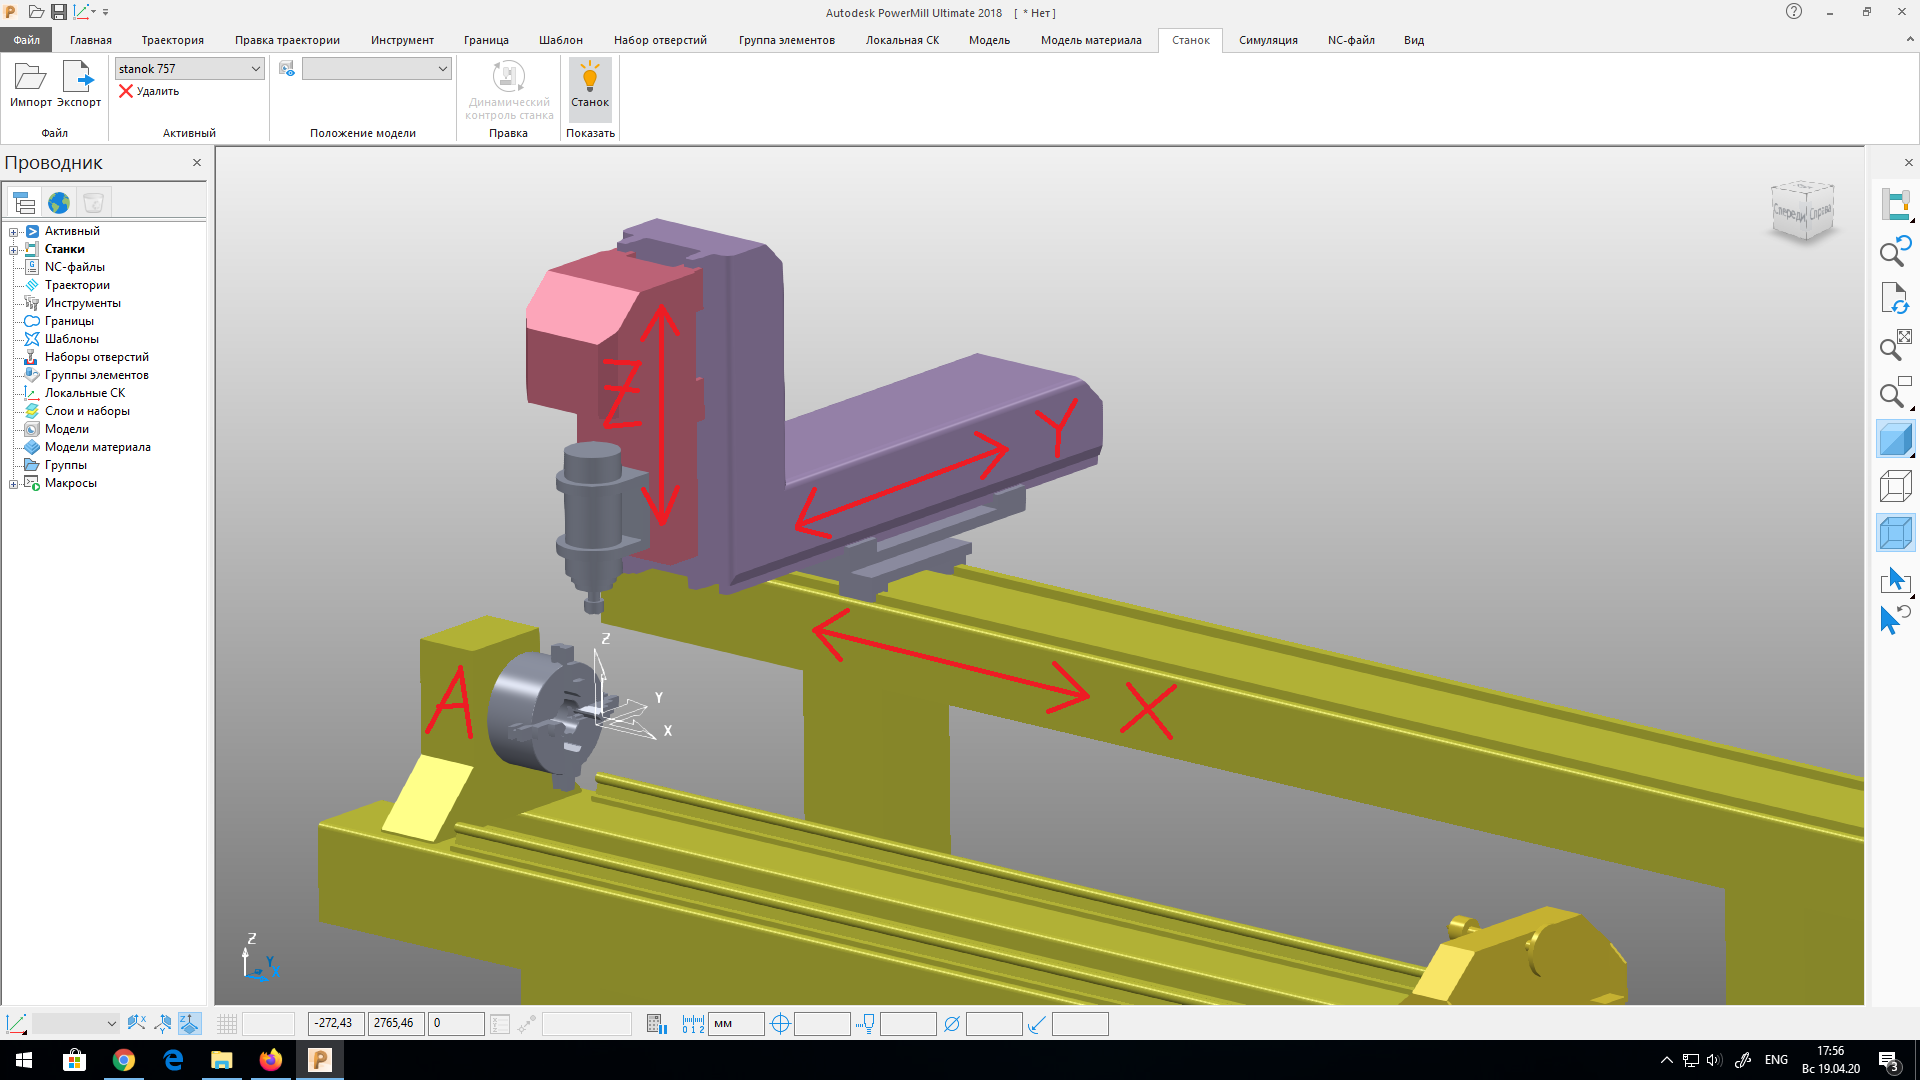Open Firefox from the Windows taskbar
The image size is (1920, 1080).
click(271, 1060)
